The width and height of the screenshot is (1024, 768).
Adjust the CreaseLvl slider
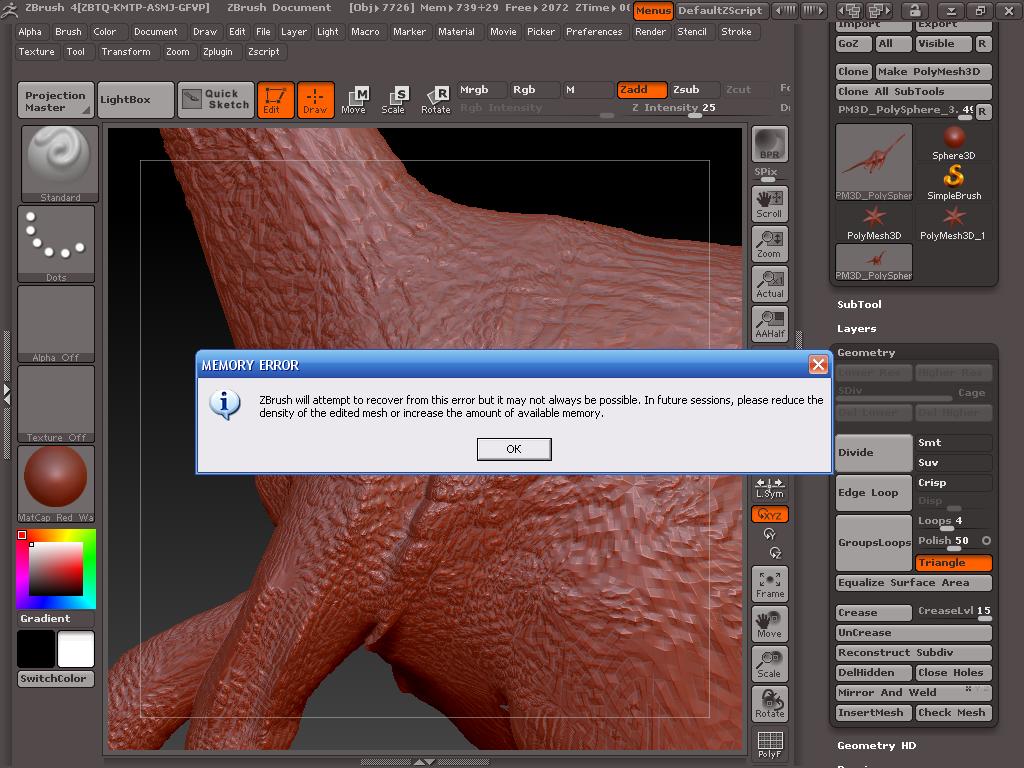click(x=953, y=612)
